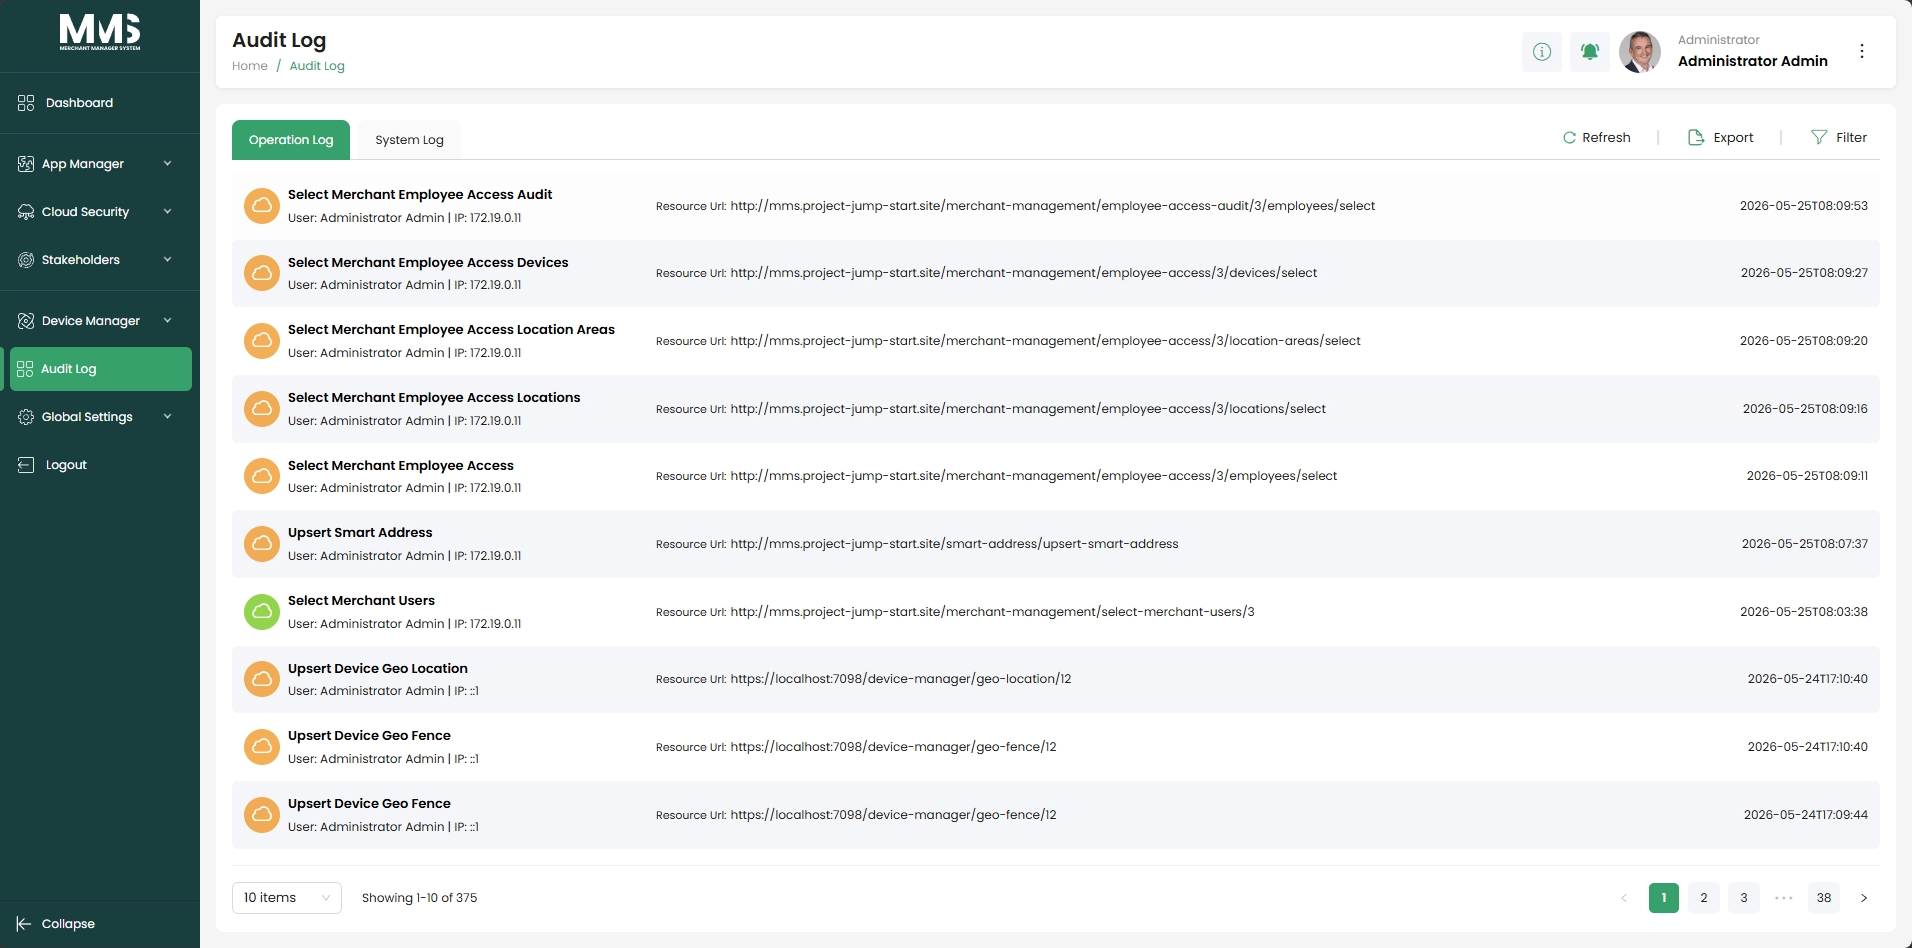
Task: Click the next page arrow in pagination
Action: [x=1864, y=898]
